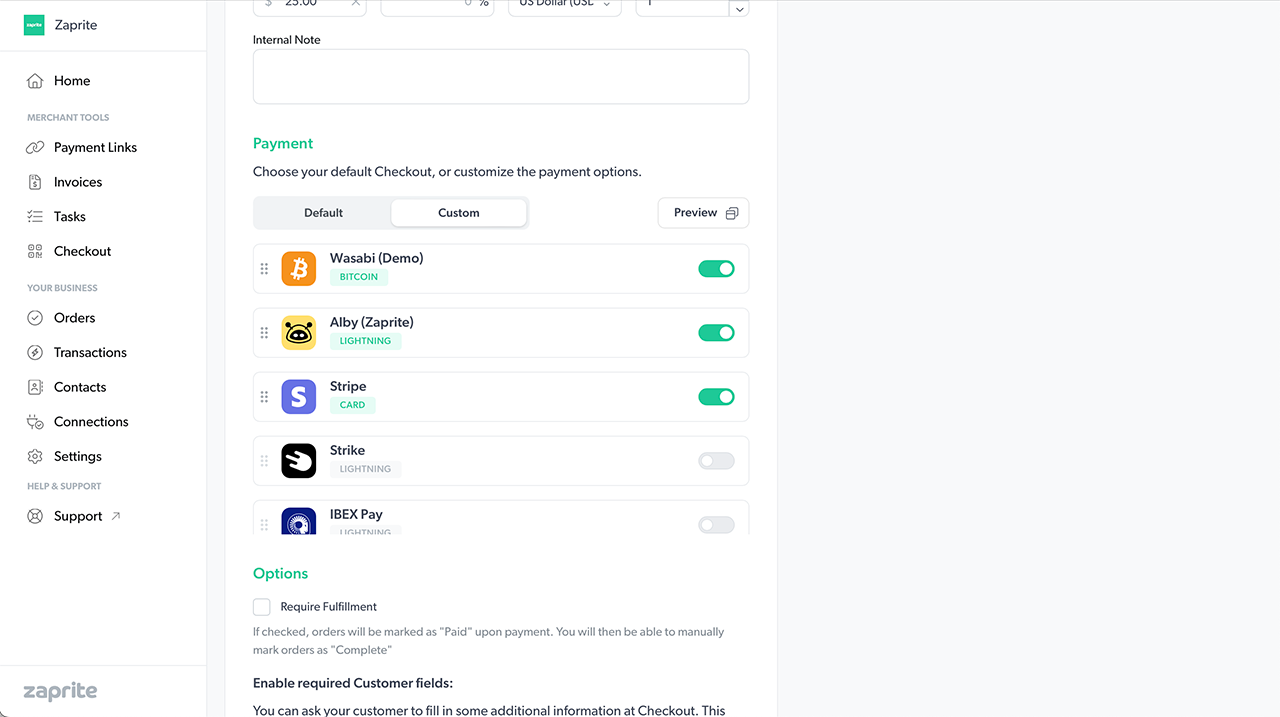The width and height of the screenshot is (1280, 717).
Task: Select the Custom payment tab
Action: pyautogui.click(x=459, y=213)
